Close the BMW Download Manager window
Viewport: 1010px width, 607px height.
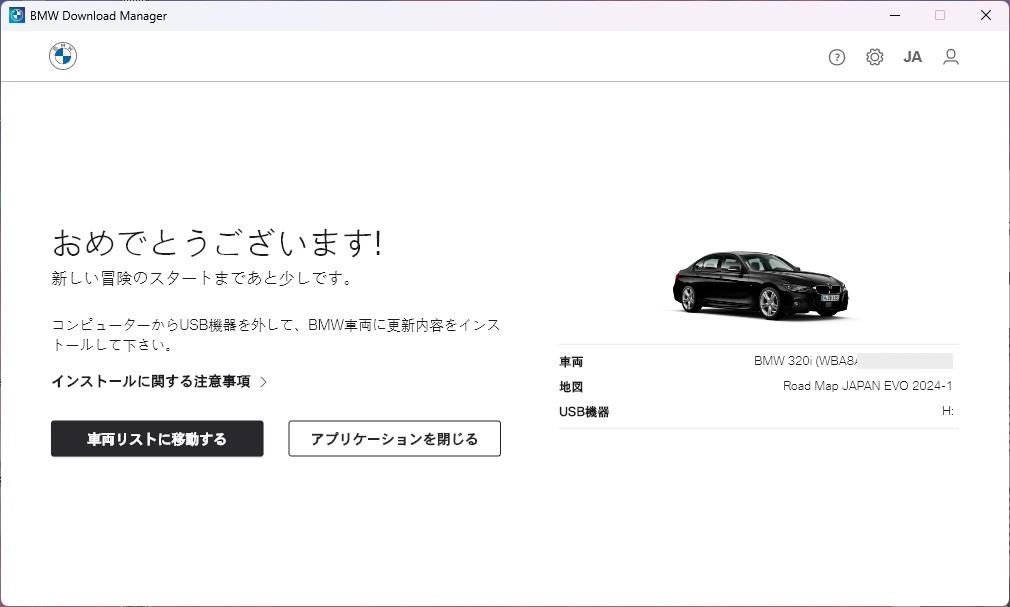(x=986, y=15)
